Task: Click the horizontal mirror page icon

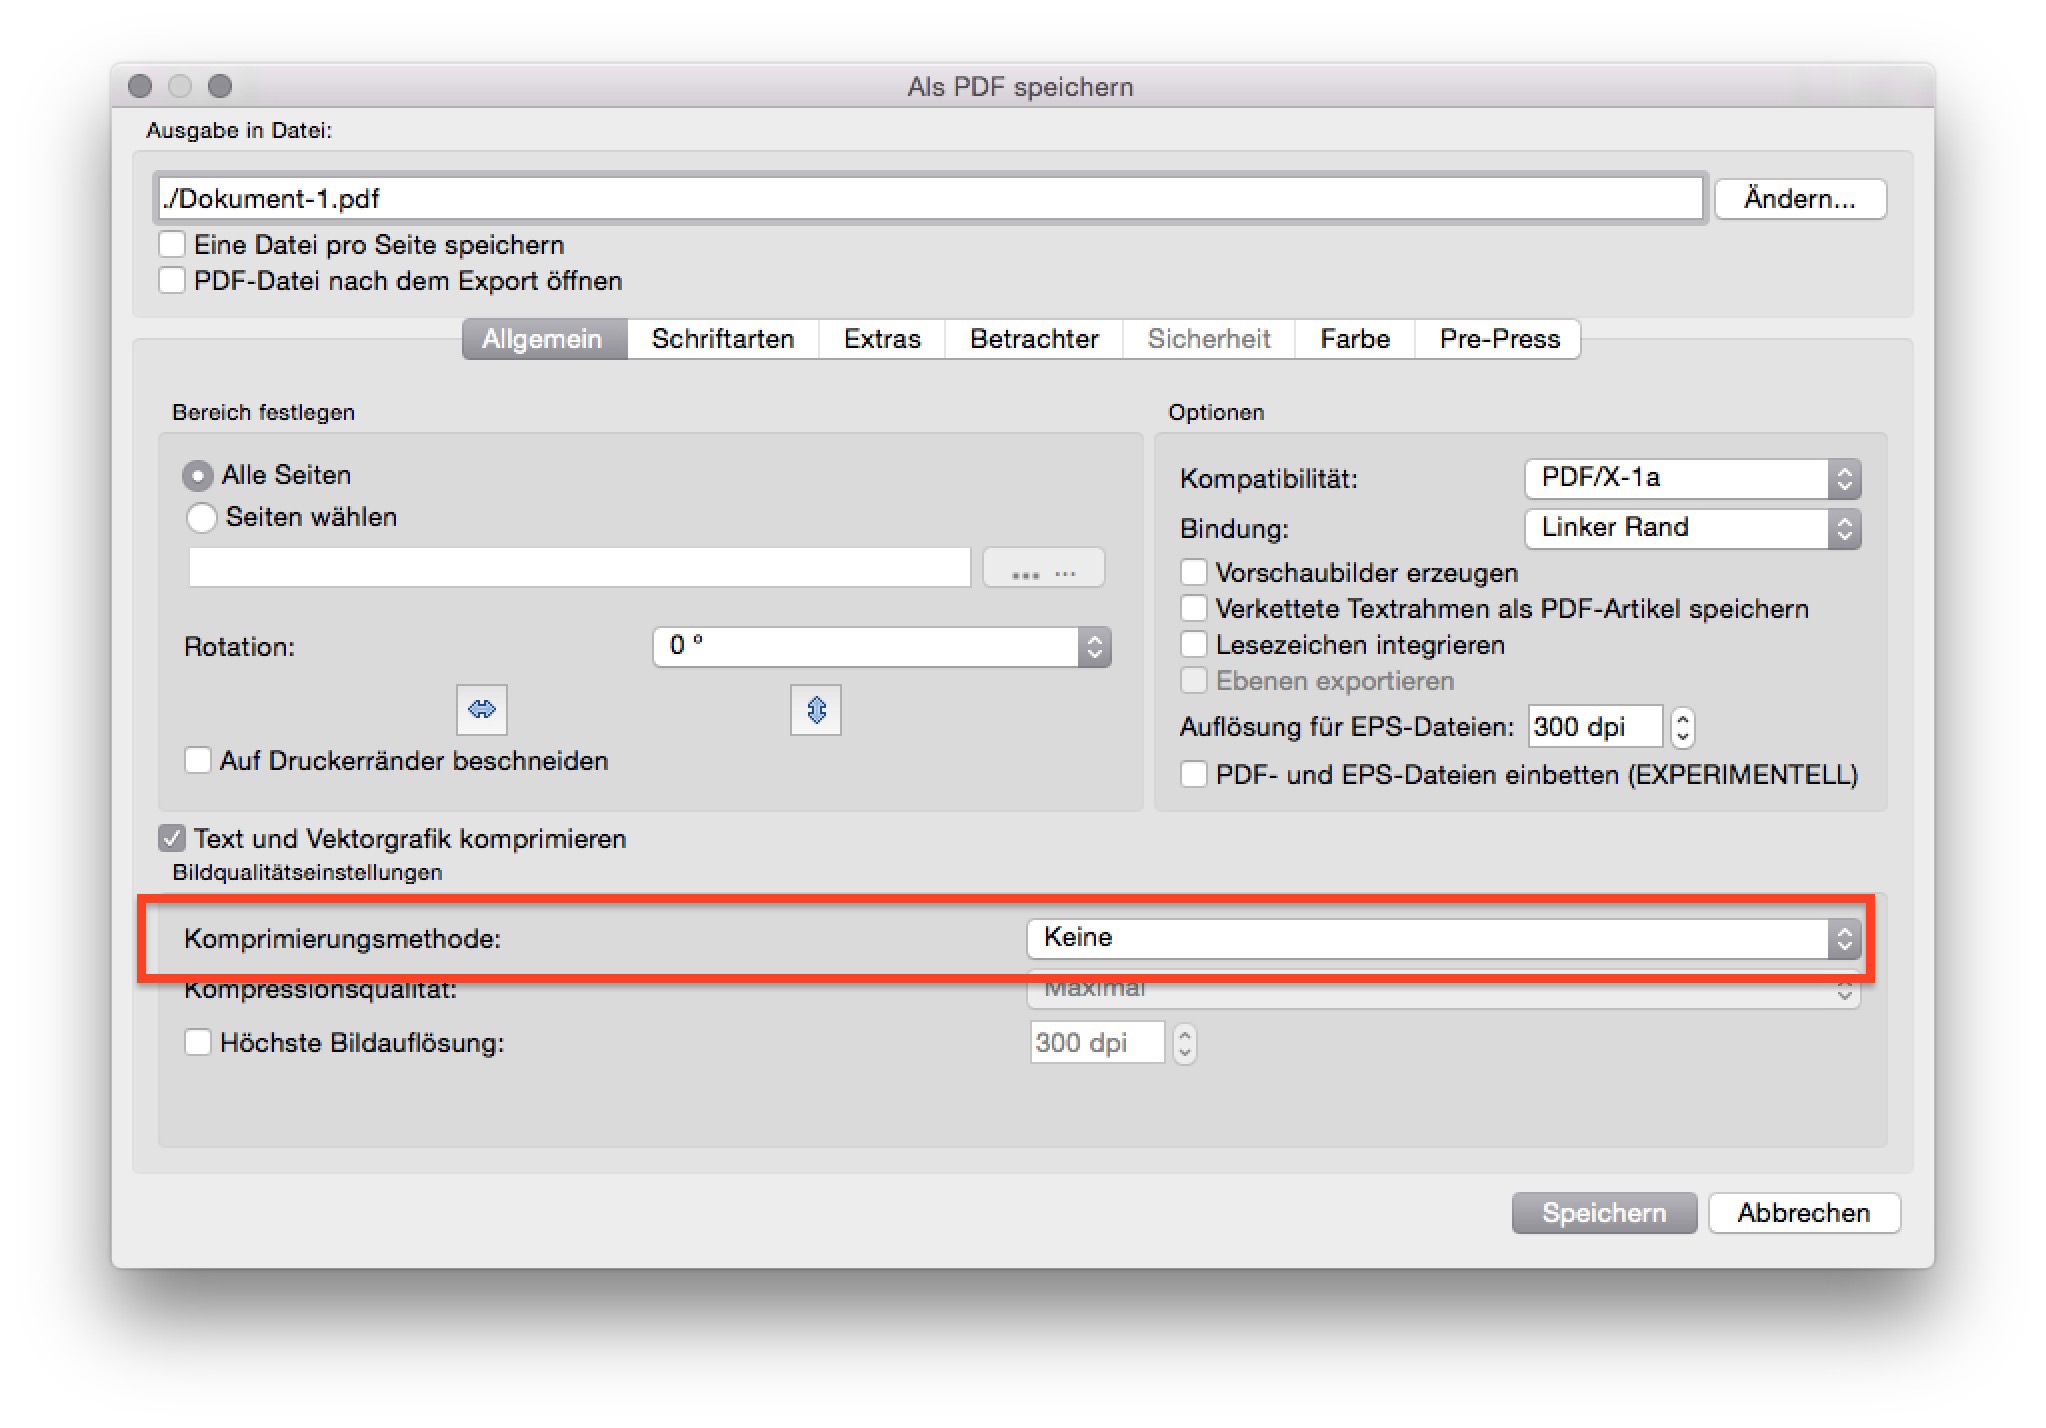Action: click(481, 709)
